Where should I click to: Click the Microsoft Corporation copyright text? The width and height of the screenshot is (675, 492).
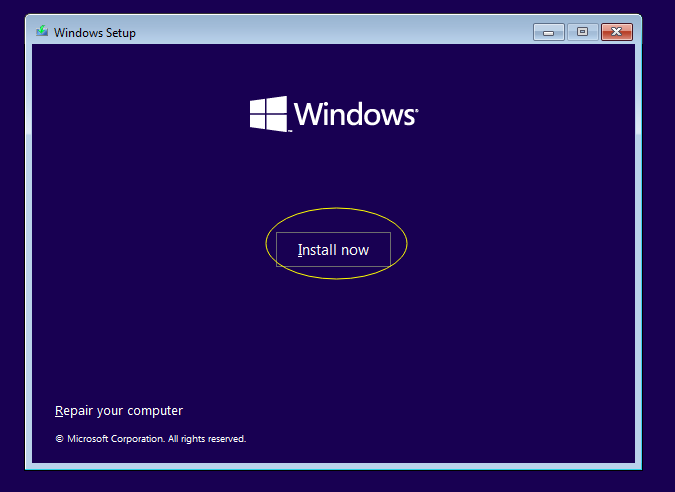click(x=151, y=439)
